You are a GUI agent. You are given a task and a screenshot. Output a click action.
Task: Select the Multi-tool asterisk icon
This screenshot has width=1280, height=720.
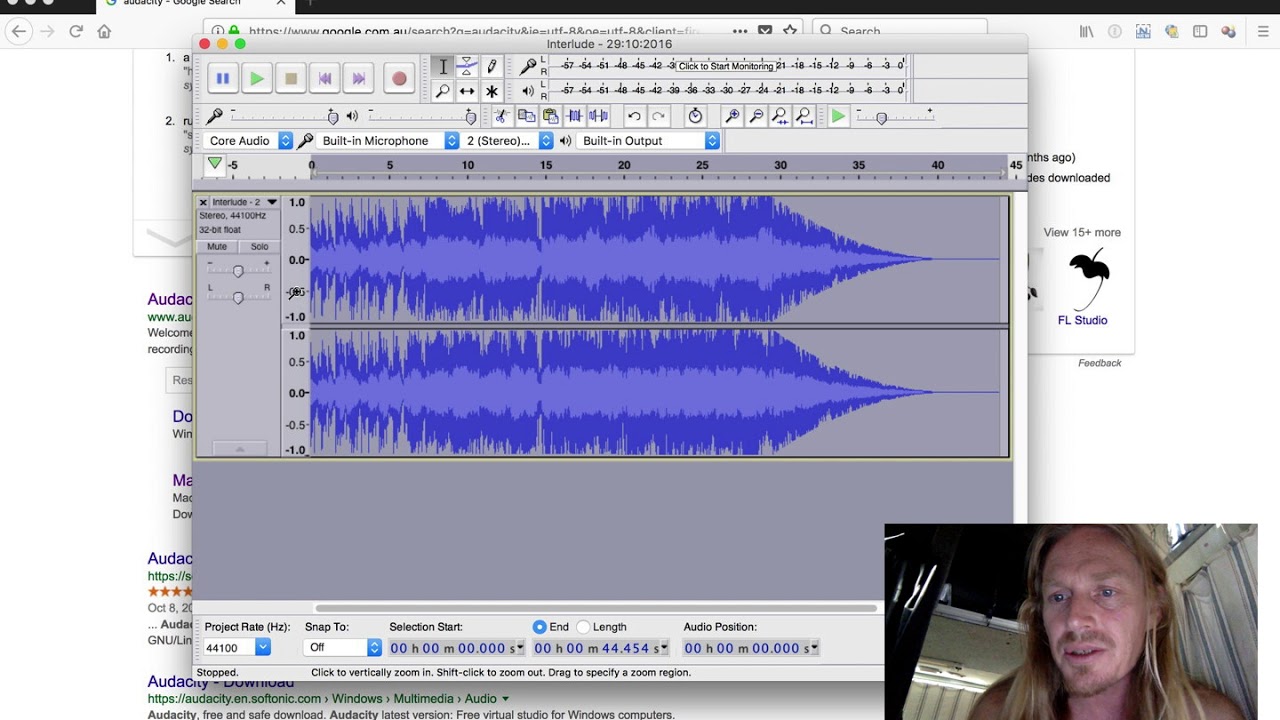click(x=491, y=91)
